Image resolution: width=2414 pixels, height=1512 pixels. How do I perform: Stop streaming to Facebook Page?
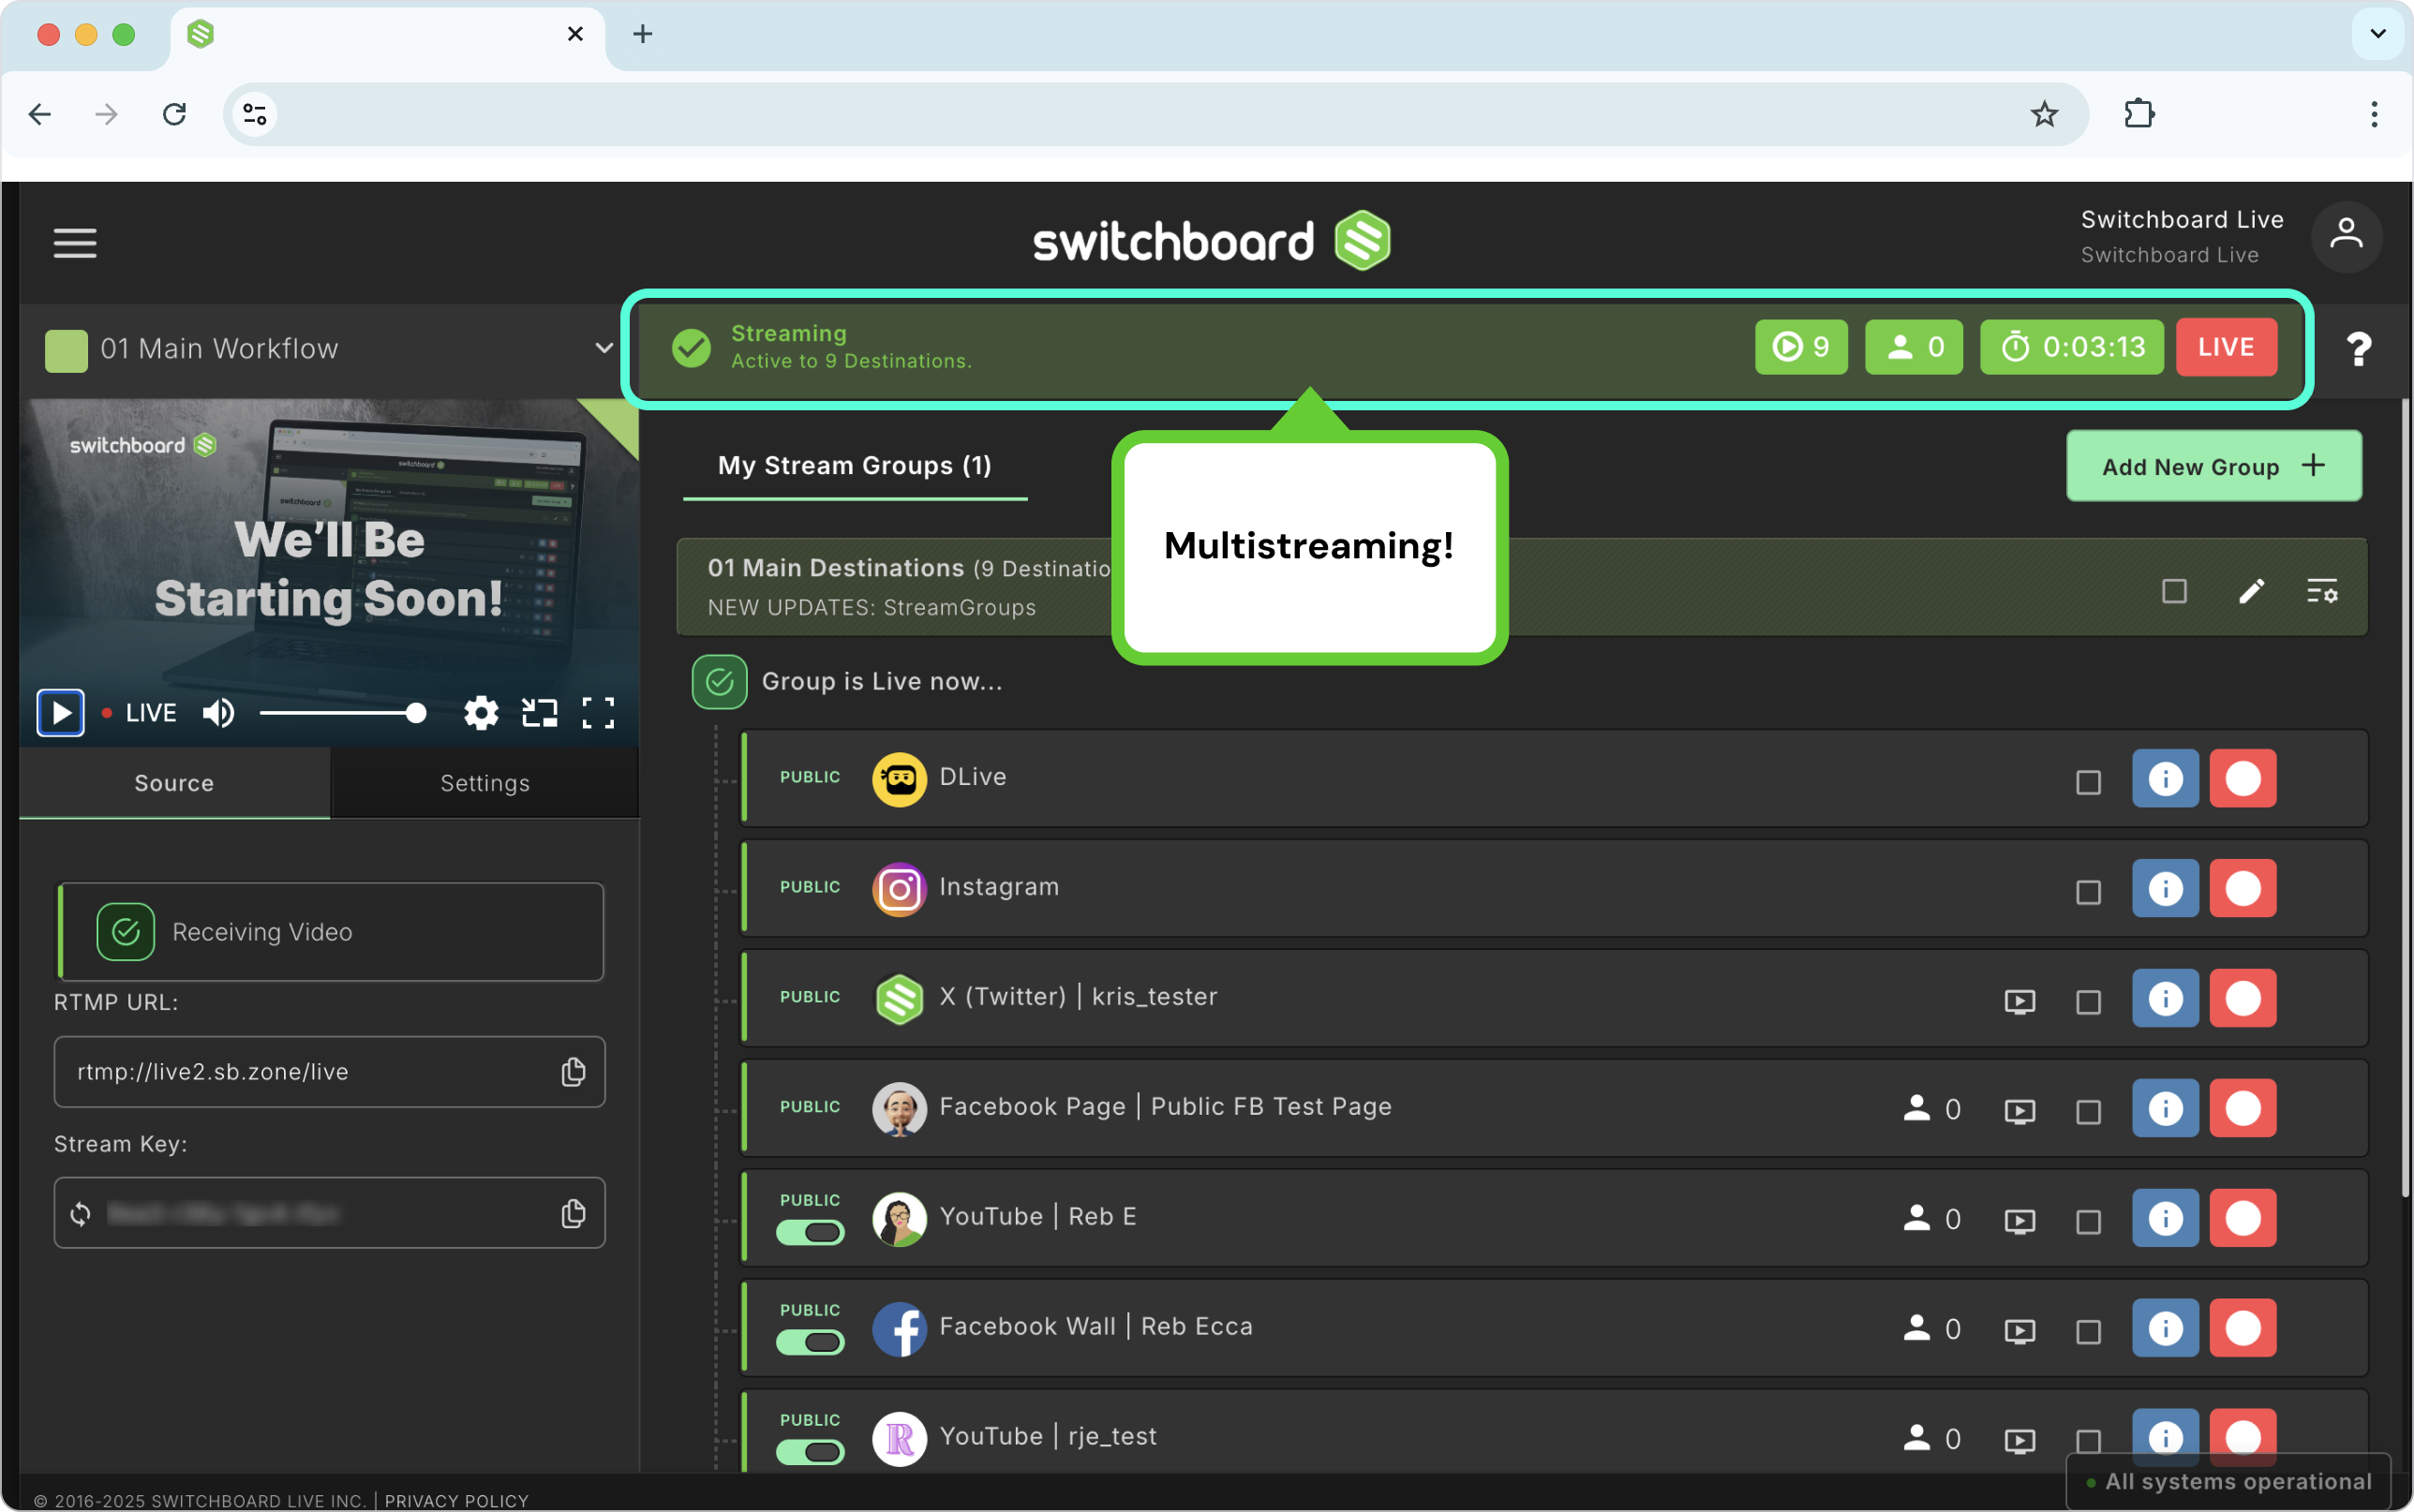click(x=2243, y=1108)
